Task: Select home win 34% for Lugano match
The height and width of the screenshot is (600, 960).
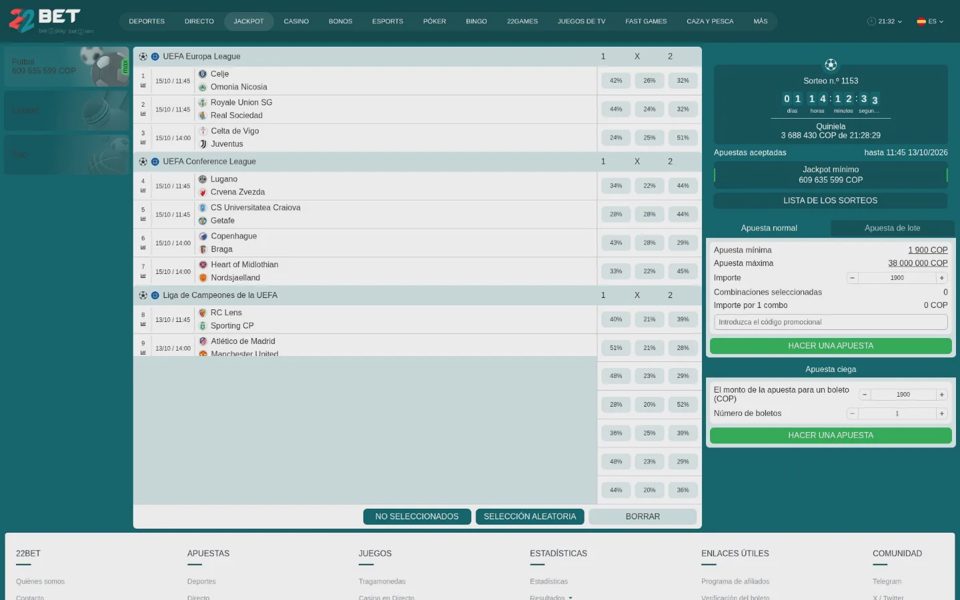Action: point(615,186)
